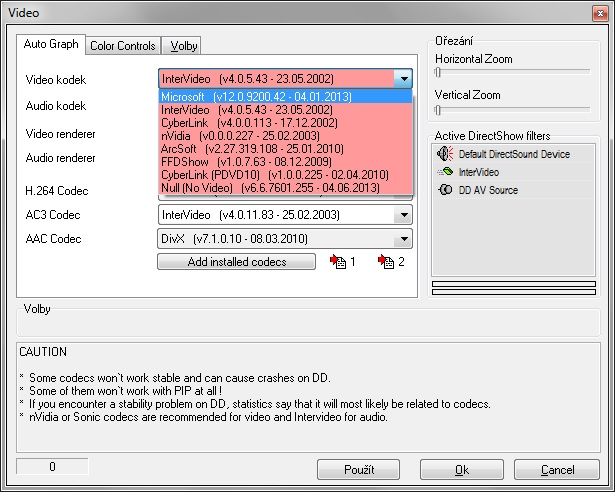Select nVidia v0.0.0.227 codec
615x492 pixels.
point(285,135)
